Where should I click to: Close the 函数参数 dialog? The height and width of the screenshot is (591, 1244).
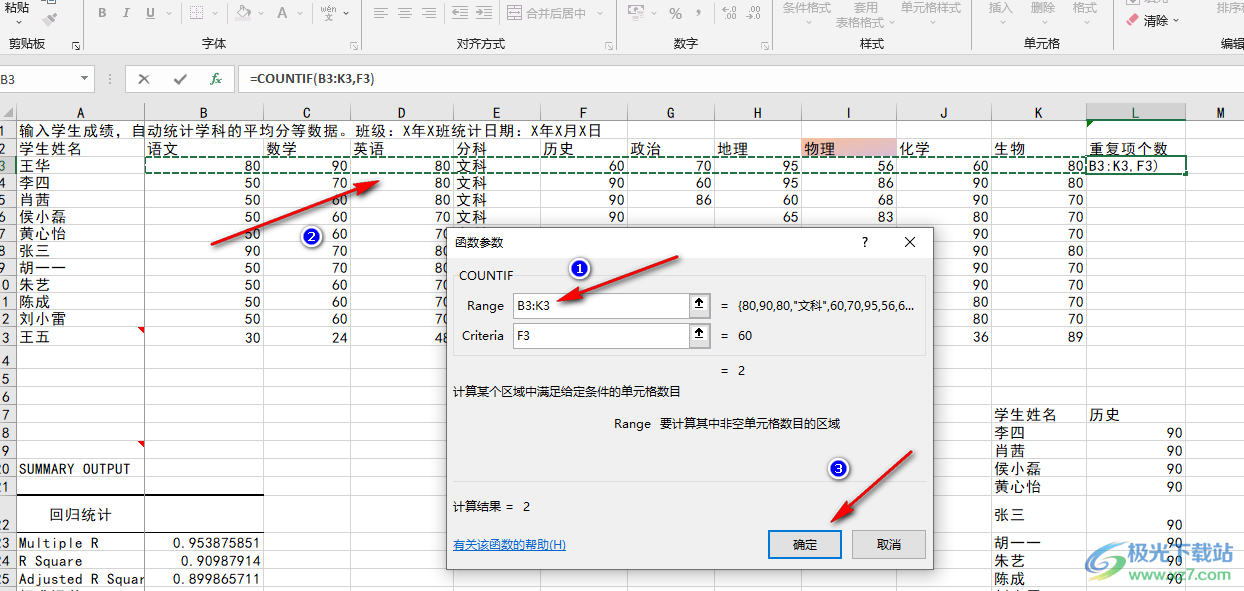tap(910, 242)
